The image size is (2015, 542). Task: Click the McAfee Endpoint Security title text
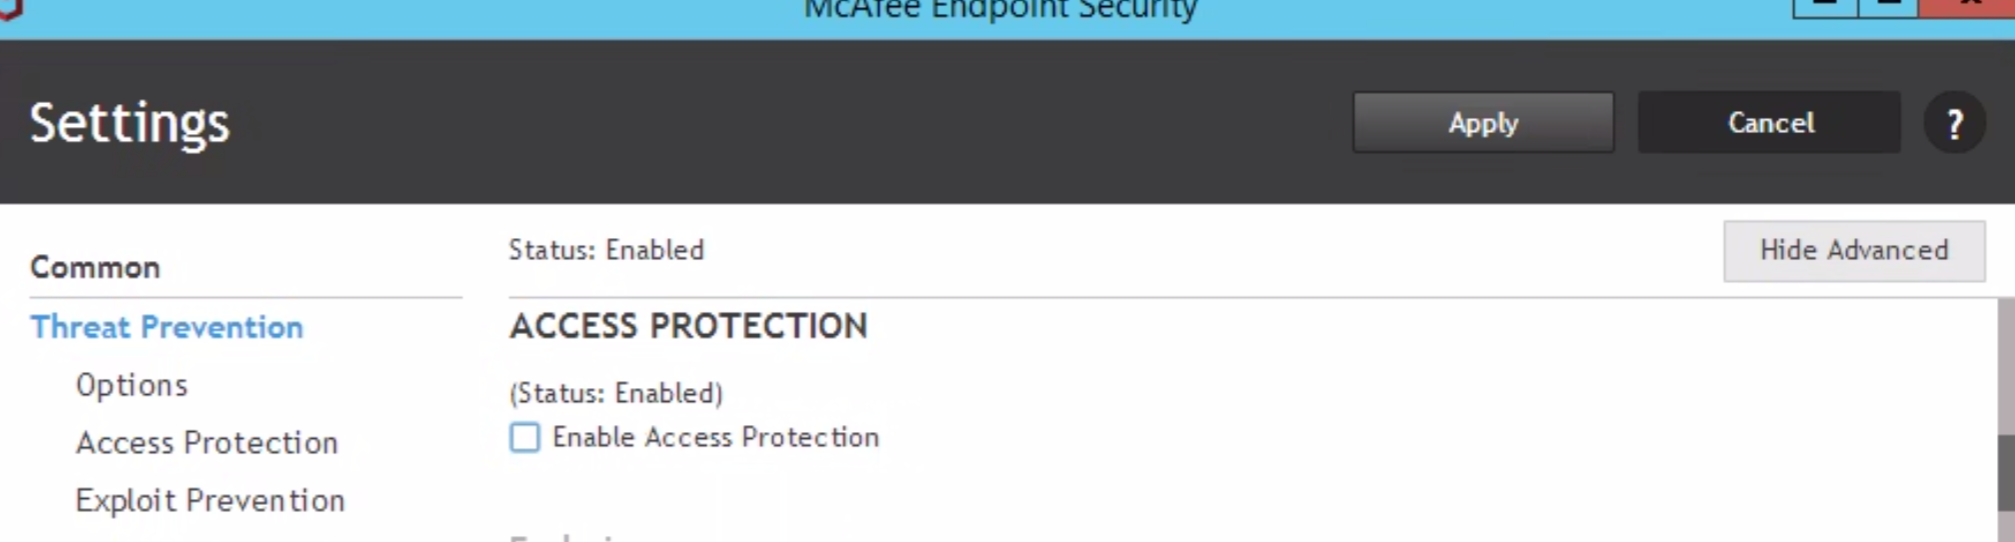pos(1000,10)
